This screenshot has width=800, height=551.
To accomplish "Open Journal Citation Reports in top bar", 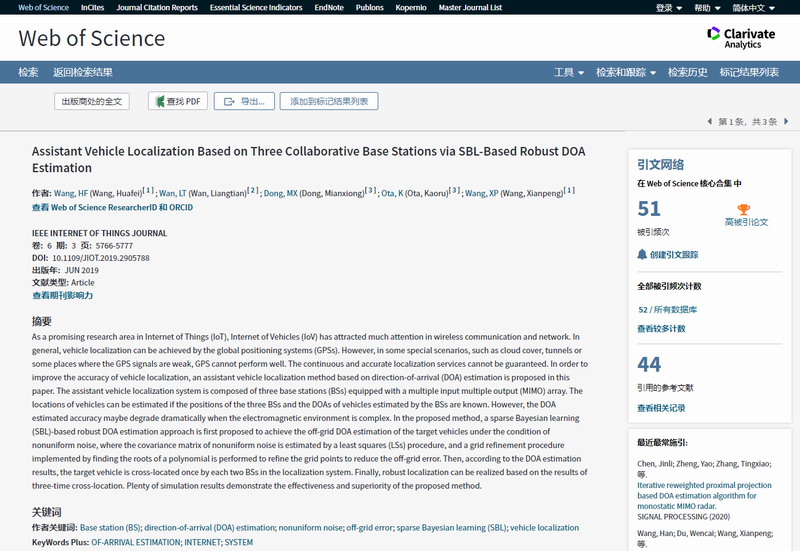I will coord(156,8).
